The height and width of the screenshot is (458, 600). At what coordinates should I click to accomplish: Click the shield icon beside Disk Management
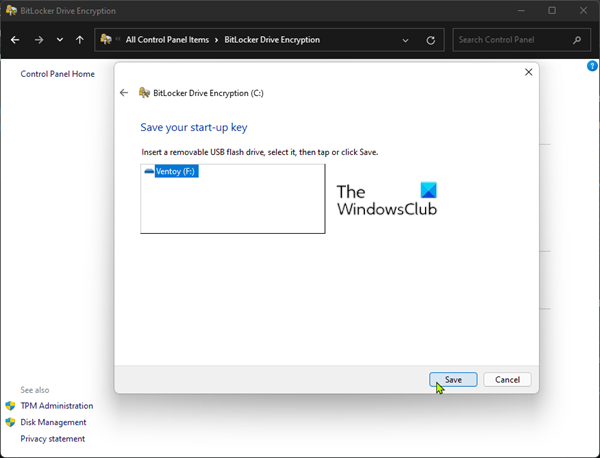coord(10,422)
